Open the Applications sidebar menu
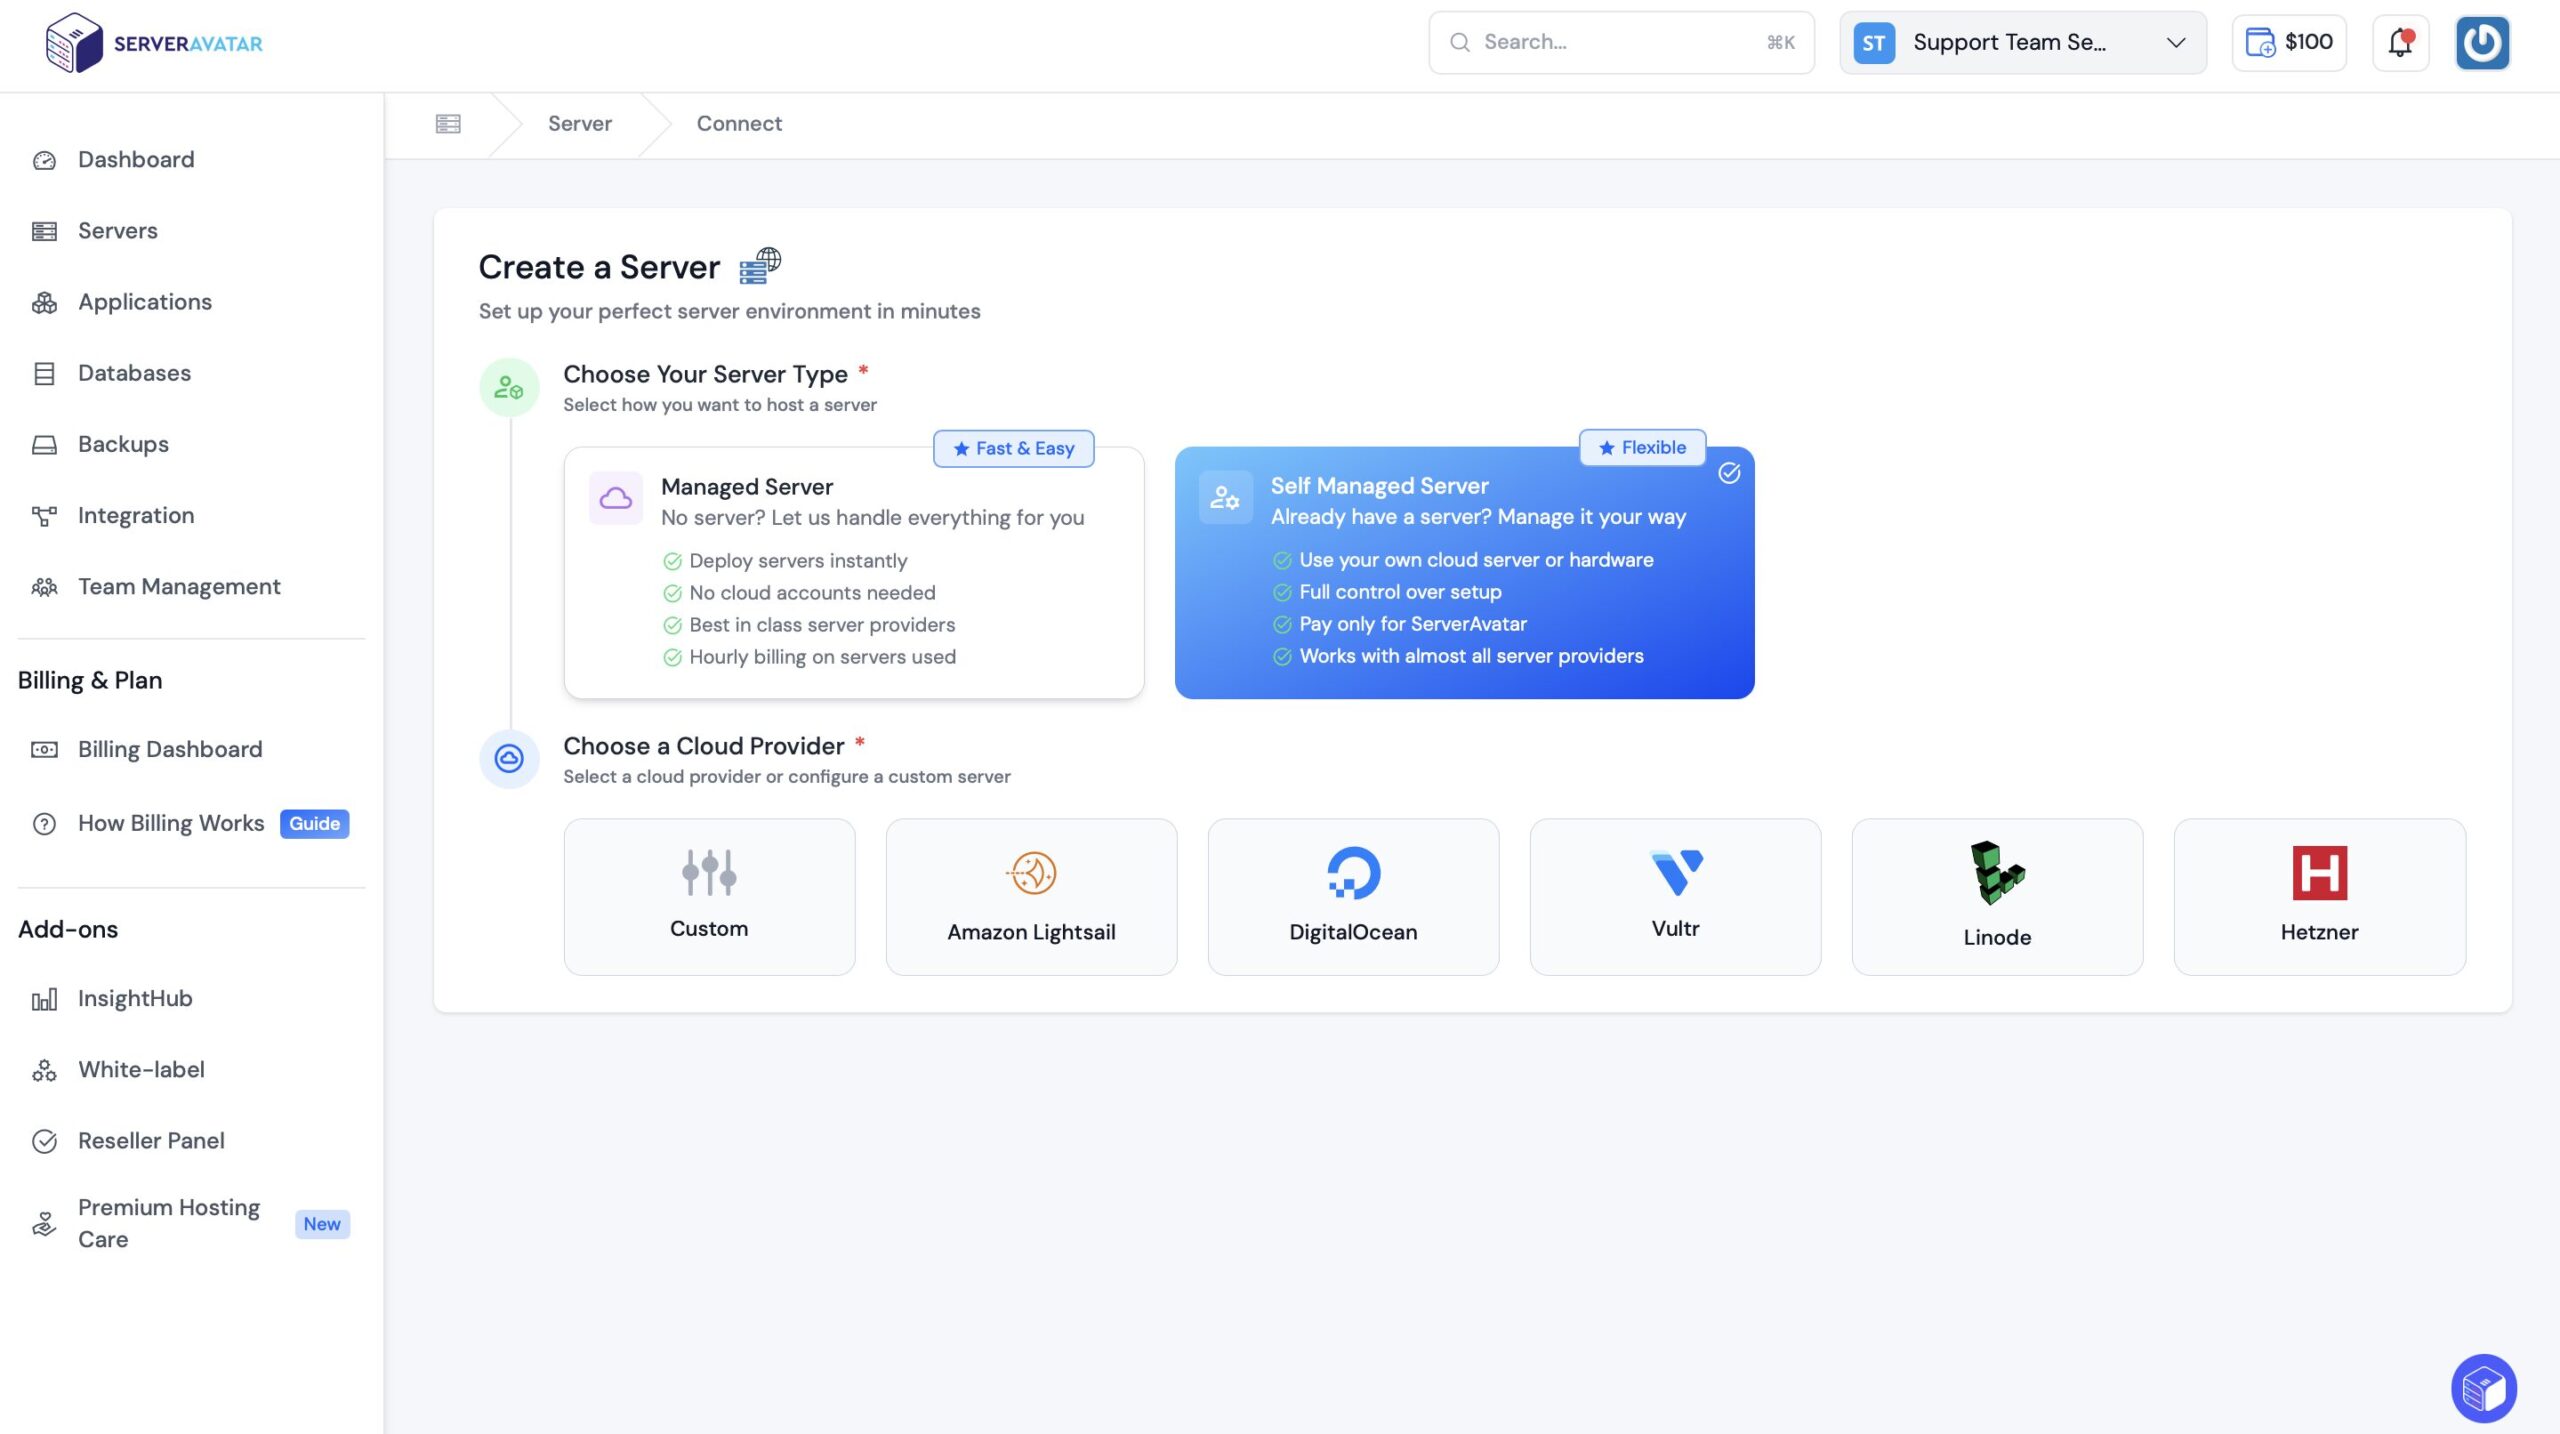This screenshot has height=1434, width=2560. [145, 302]
